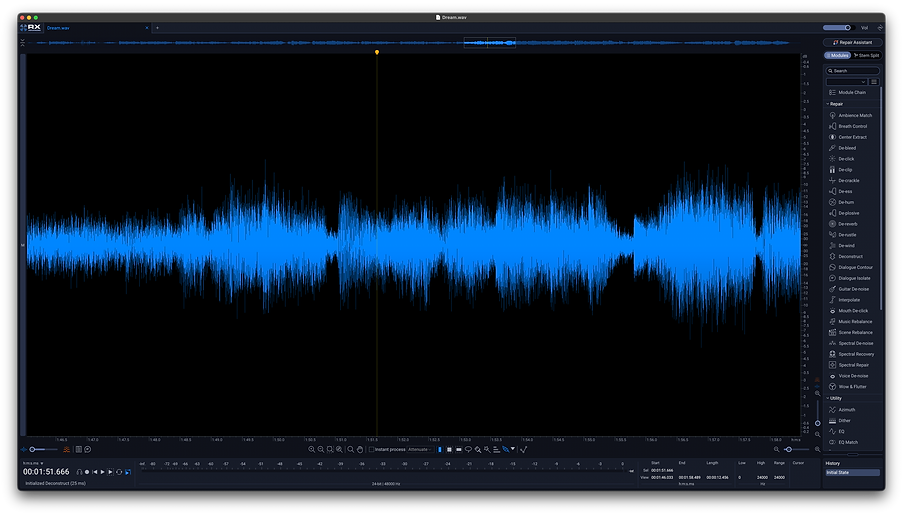Select the time-frequency selection tool

[x=449, y=449]
